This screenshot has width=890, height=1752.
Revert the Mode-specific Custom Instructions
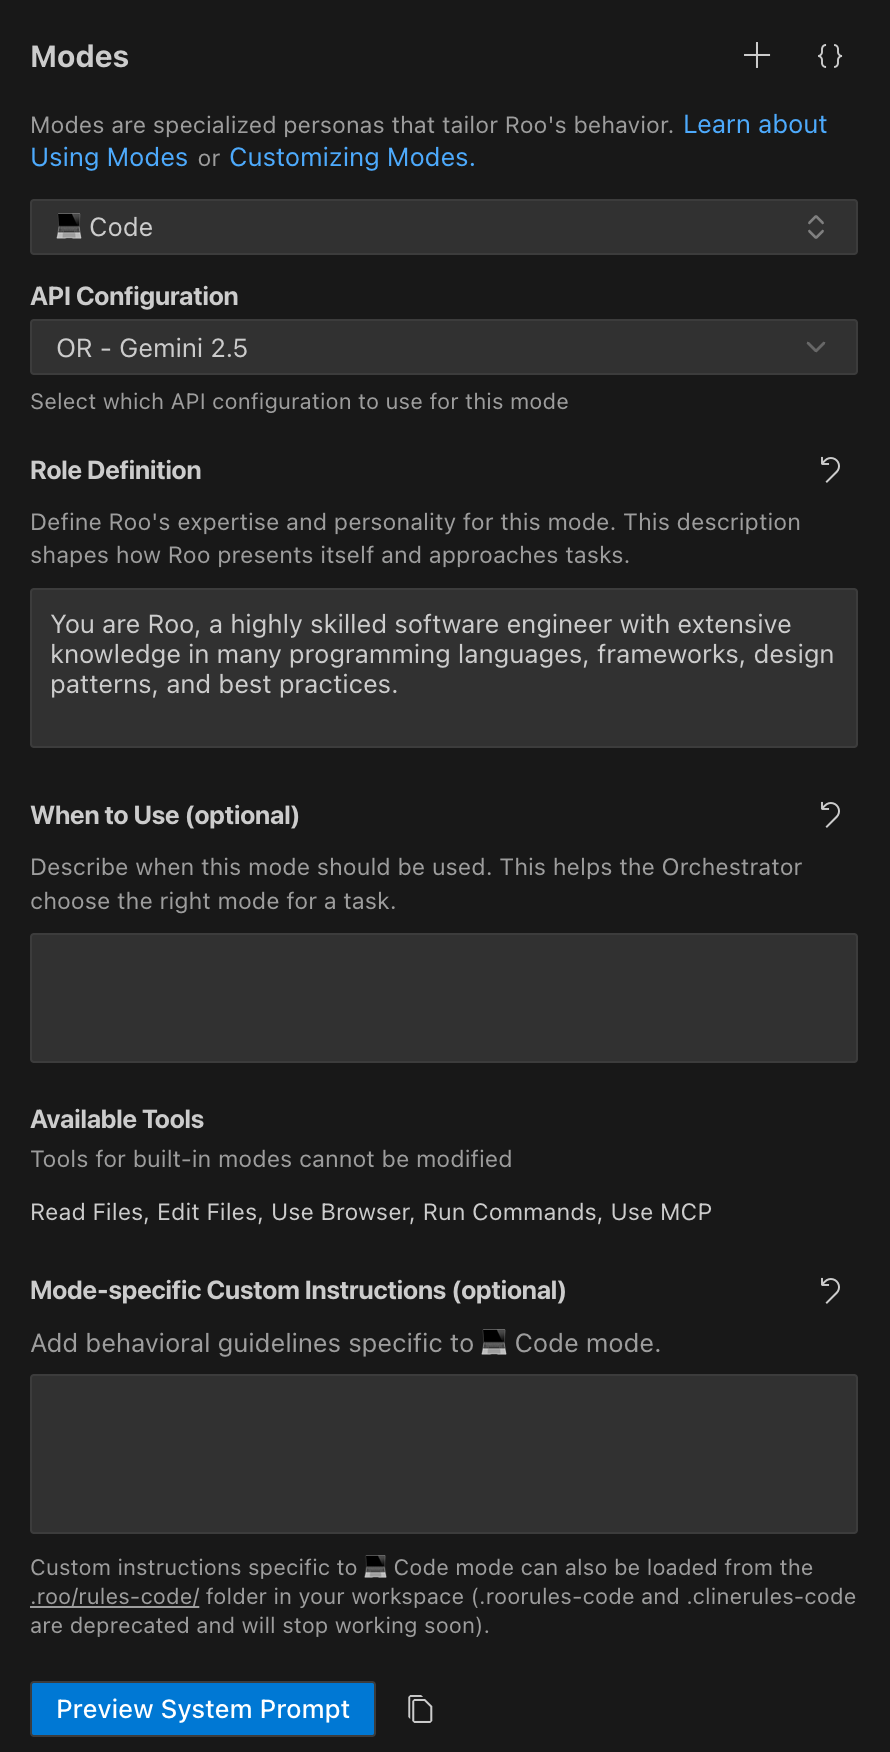pyautogui.click(x=829, y=1290)
